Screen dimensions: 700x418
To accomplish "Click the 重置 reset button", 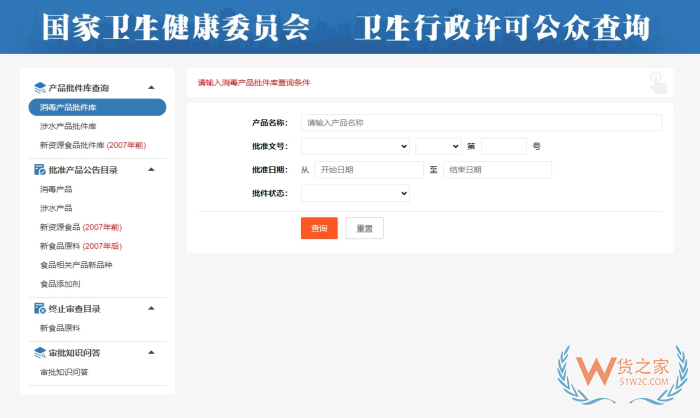I will tap(364, 228).
